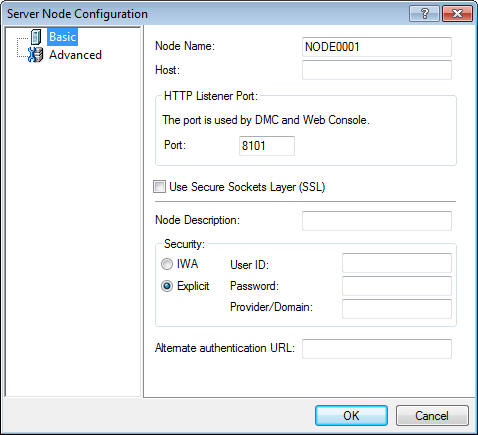
Task: Click the Alternate authentication URL field
Action: coord(377,349)
